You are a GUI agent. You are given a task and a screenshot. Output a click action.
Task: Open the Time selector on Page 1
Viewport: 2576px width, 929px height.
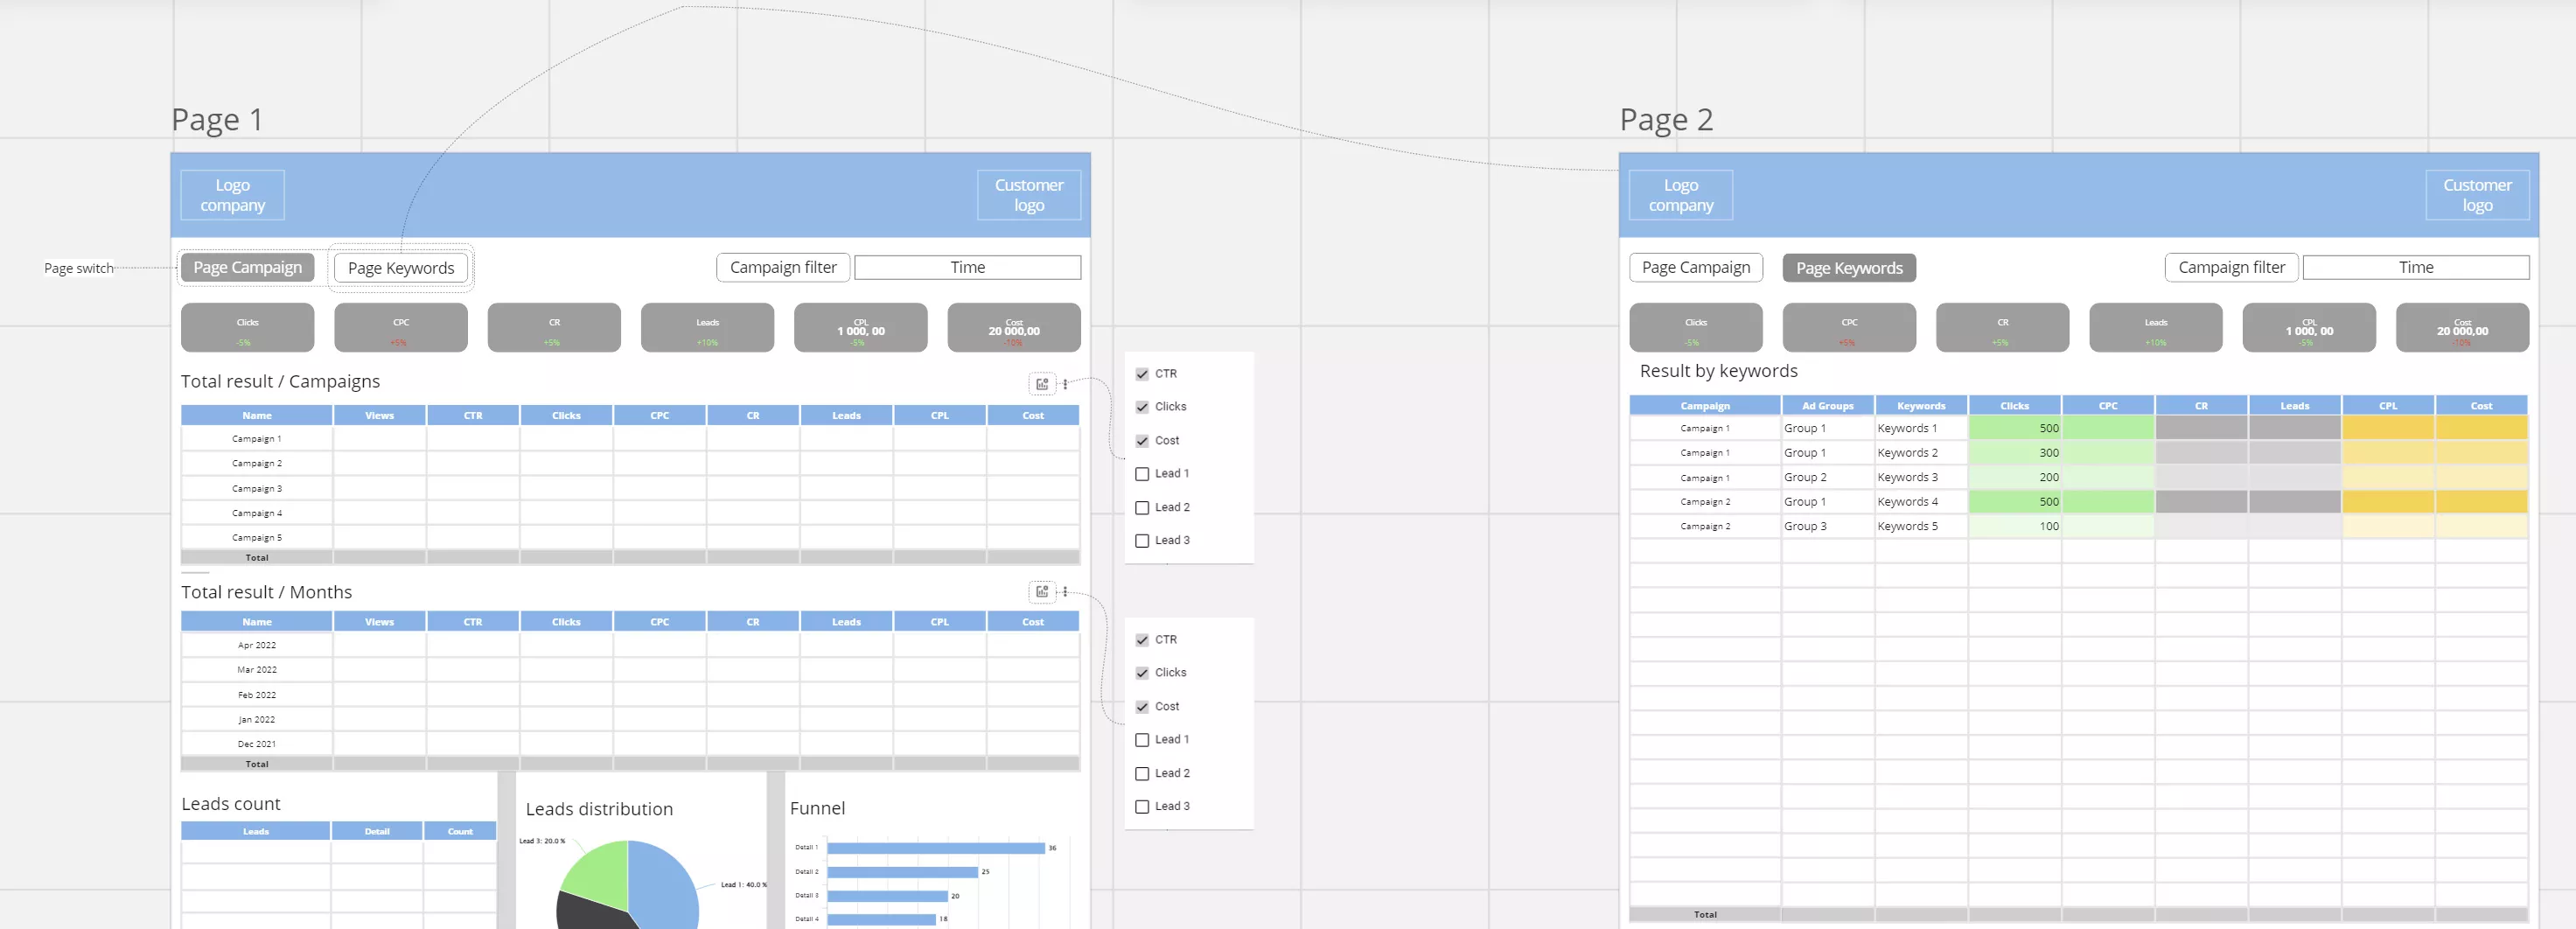967,267
